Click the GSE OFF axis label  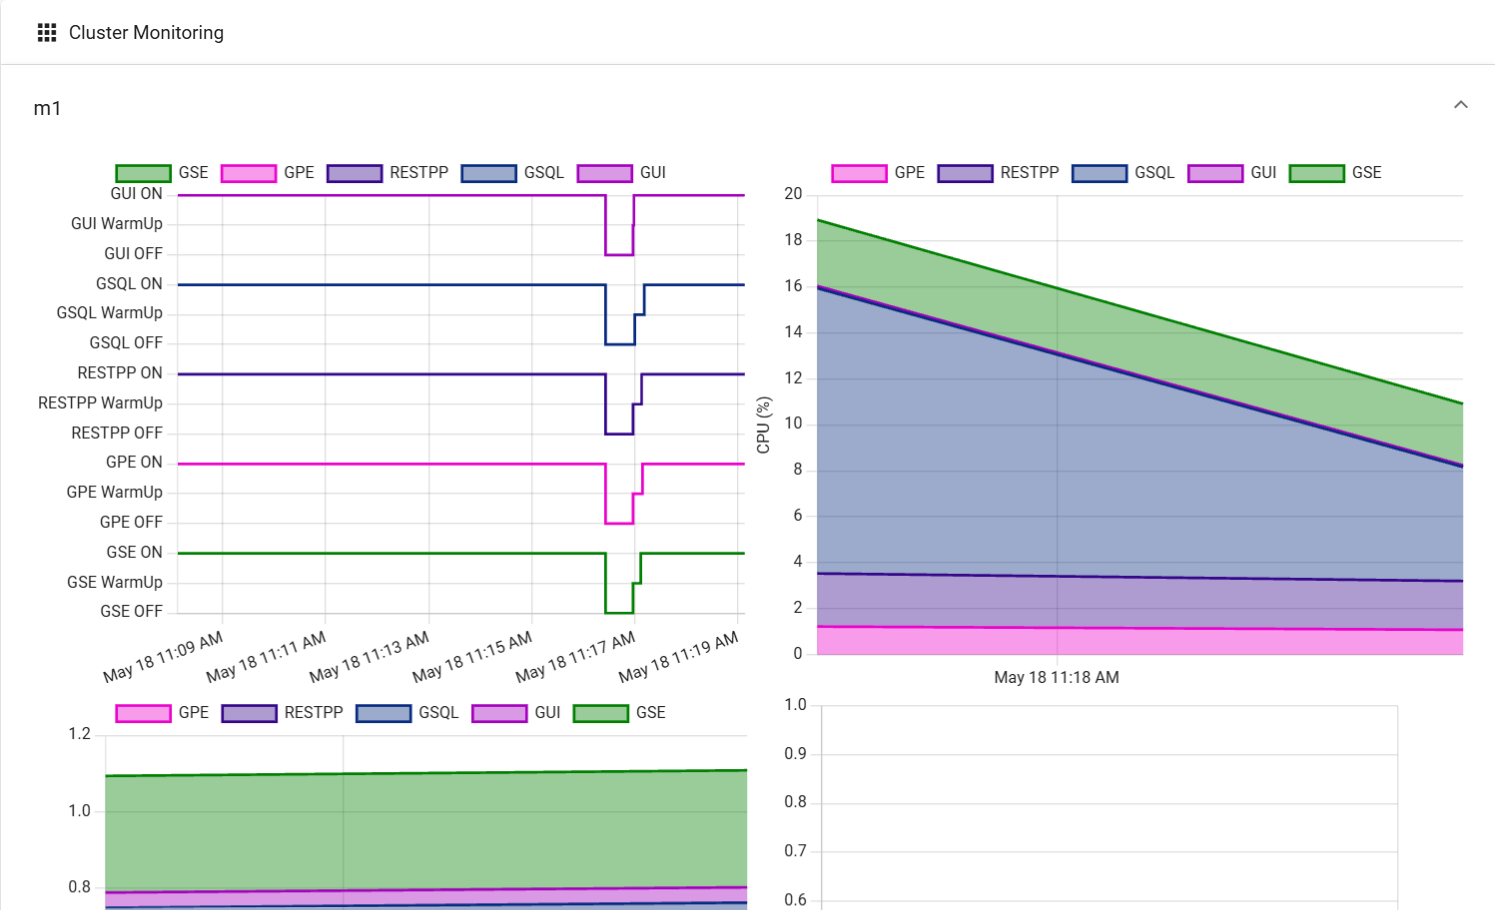(131, 611)
